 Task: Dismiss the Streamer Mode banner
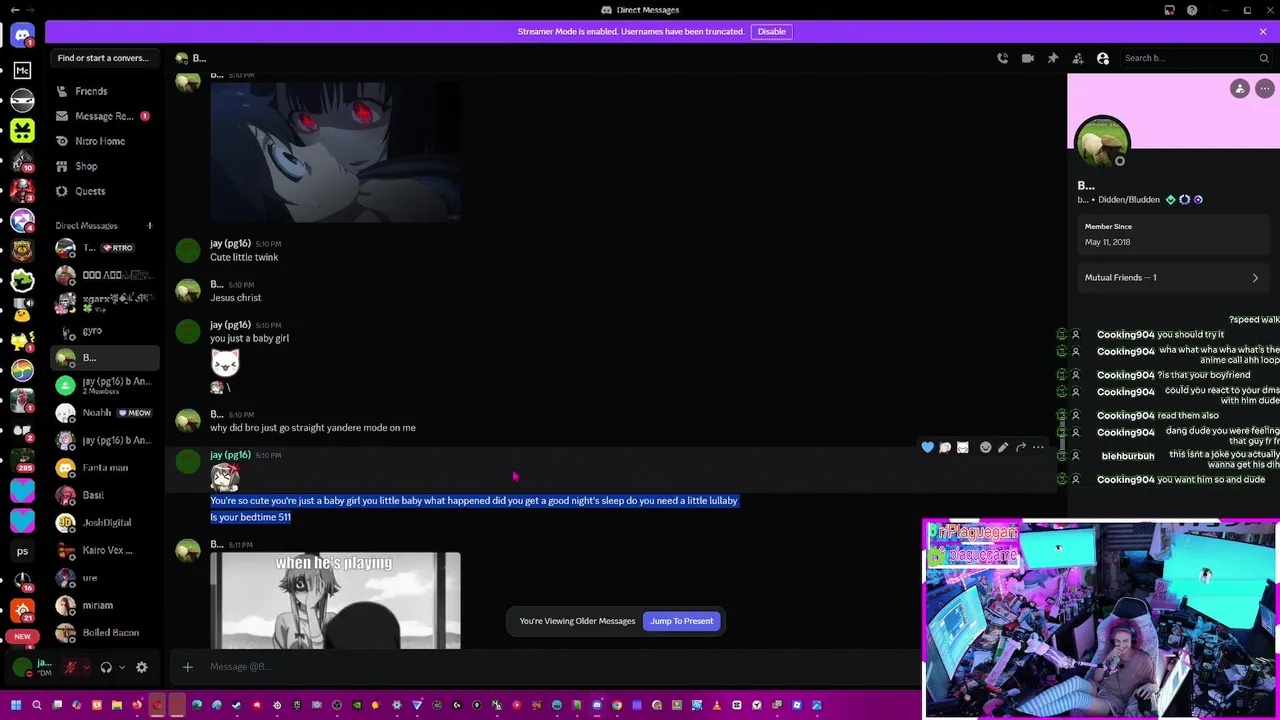tap(1263, 31)
